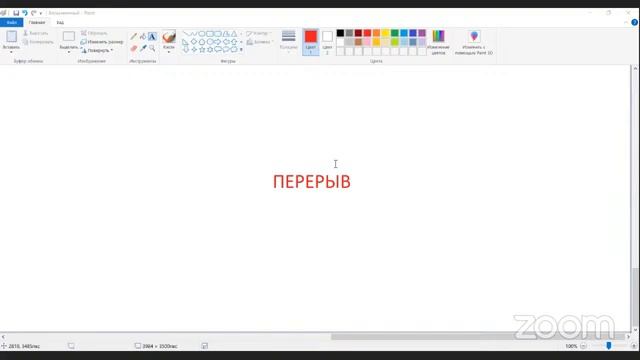640x360 pixels.
Task: Select the Eraser tool
Action: pyautogui.click(x=133, y=48)
